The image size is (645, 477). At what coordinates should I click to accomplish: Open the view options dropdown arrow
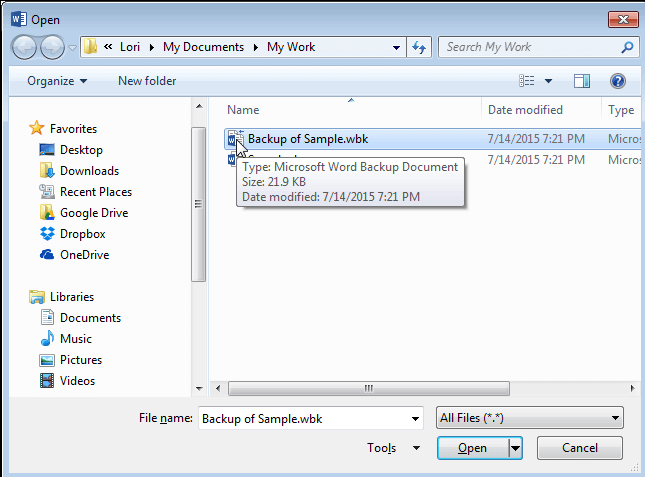tap(548, 81)
